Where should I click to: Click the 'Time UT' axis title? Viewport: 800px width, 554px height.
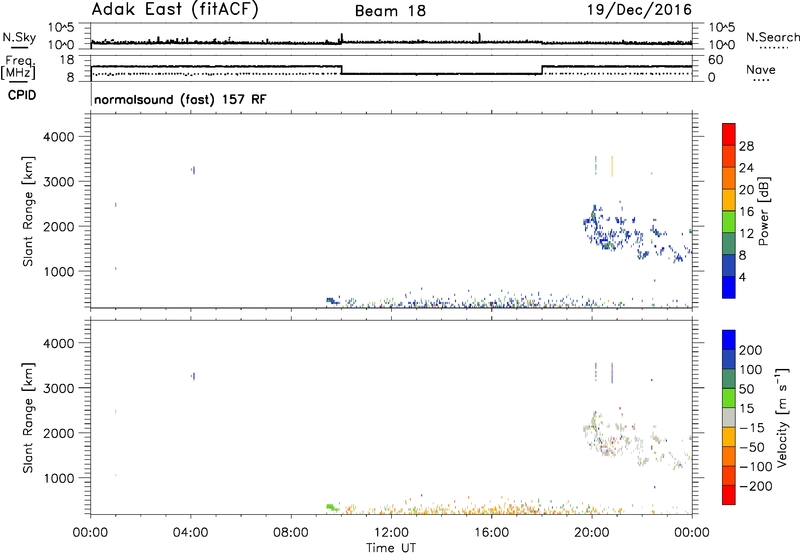click(x=391, y=548)
